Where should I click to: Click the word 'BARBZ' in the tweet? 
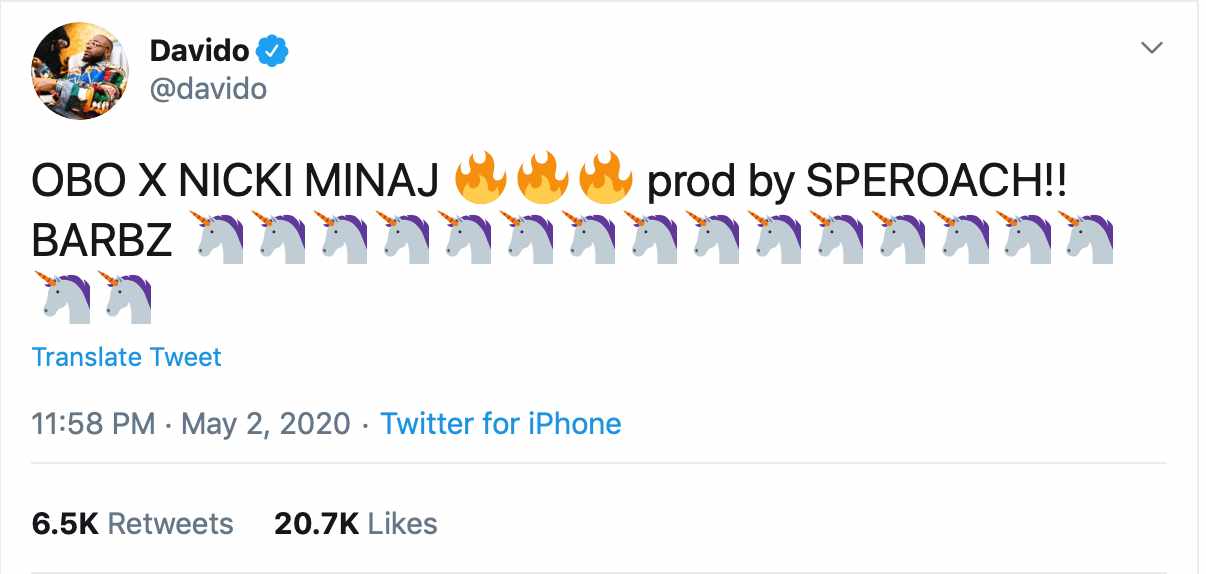click(x=102, y=241)
